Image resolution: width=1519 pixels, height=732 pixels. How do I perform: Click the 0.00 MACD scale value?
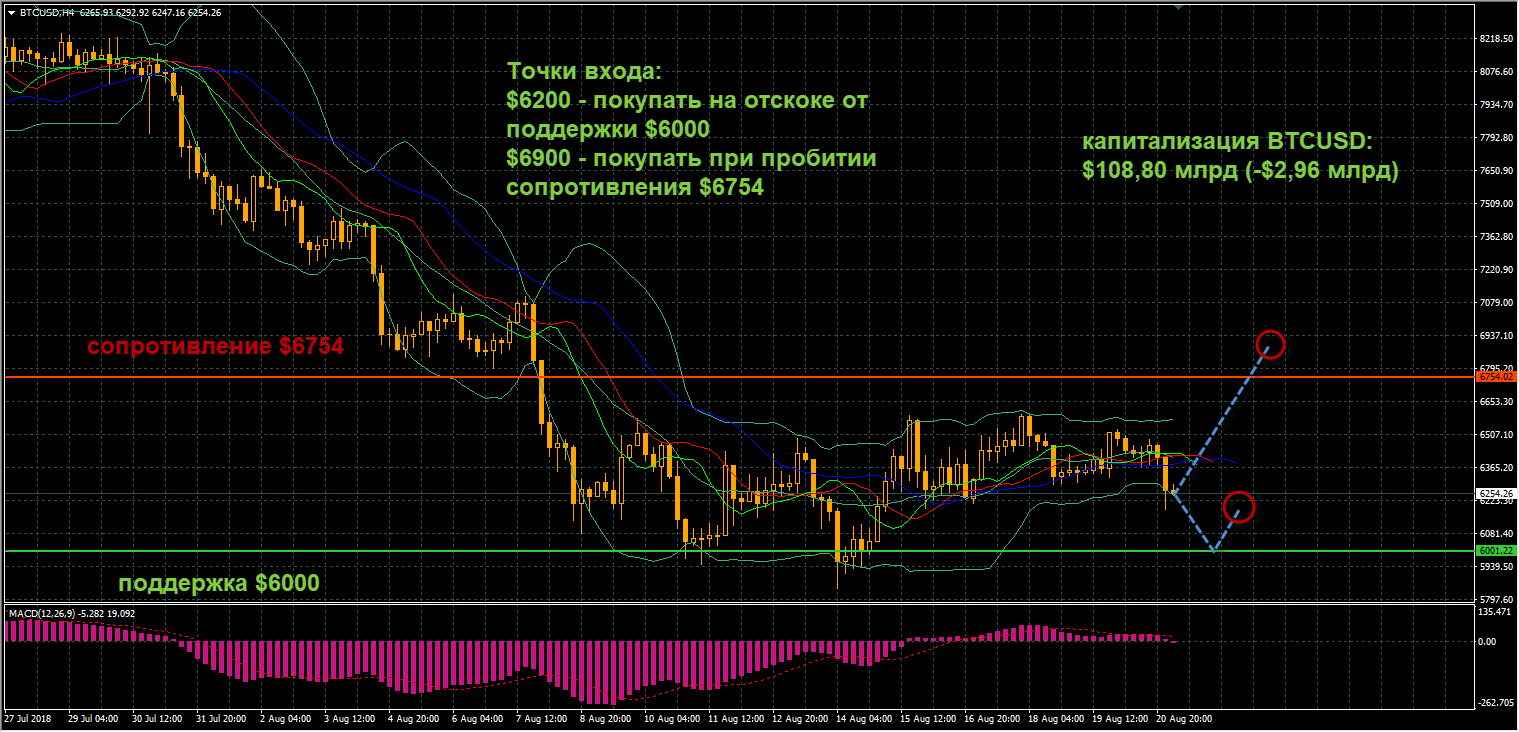click(1487, 642)
